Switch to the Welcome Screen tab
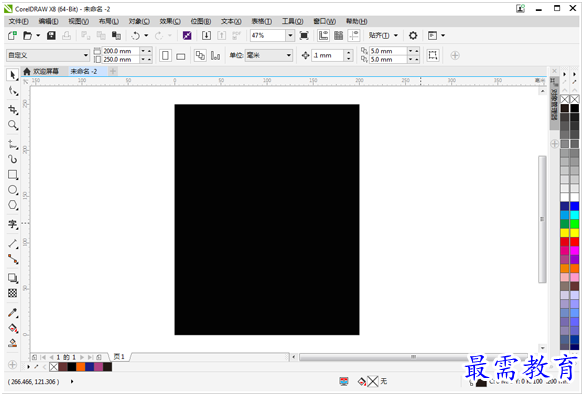586x399 pixels. tap(41, 71)
